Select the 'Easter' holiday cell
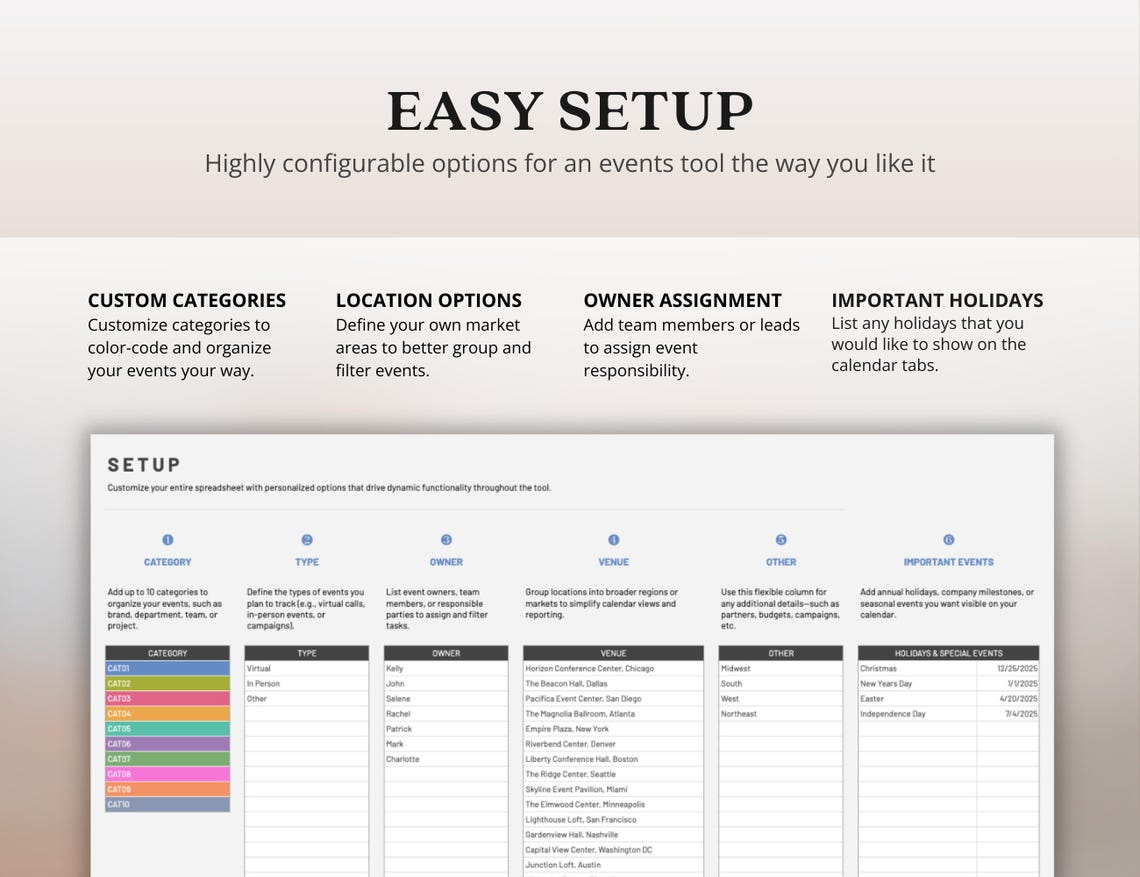 [x=918, y=698]
